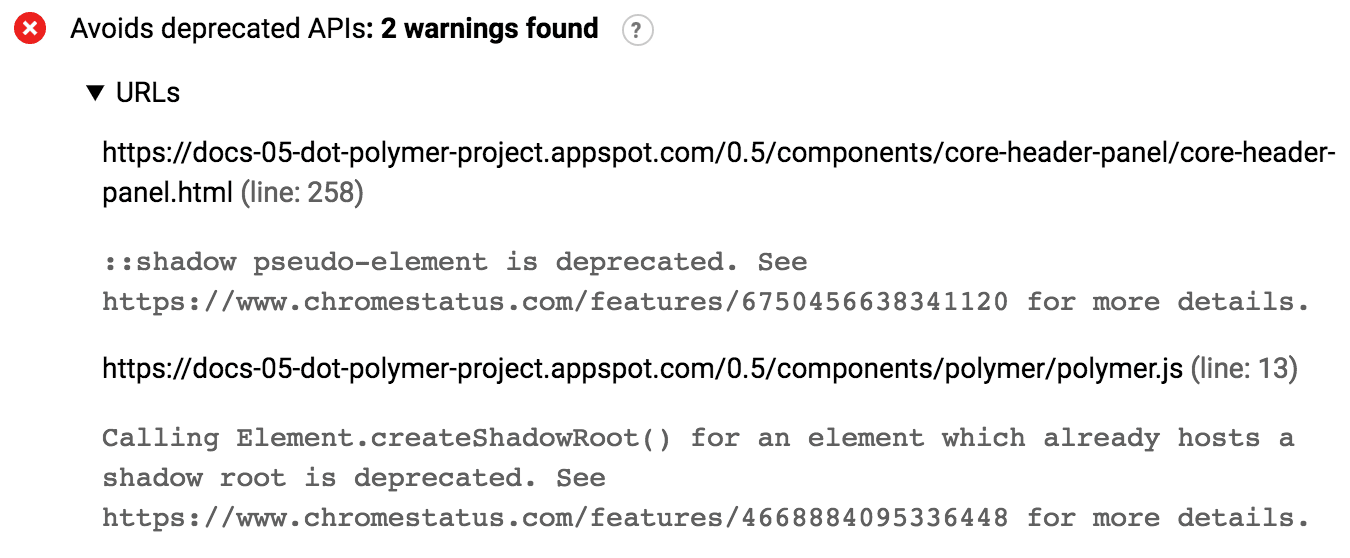This screenshot has width=1350, height=558.
Task: Click the red failed-audit X icon
Action: 31,30
